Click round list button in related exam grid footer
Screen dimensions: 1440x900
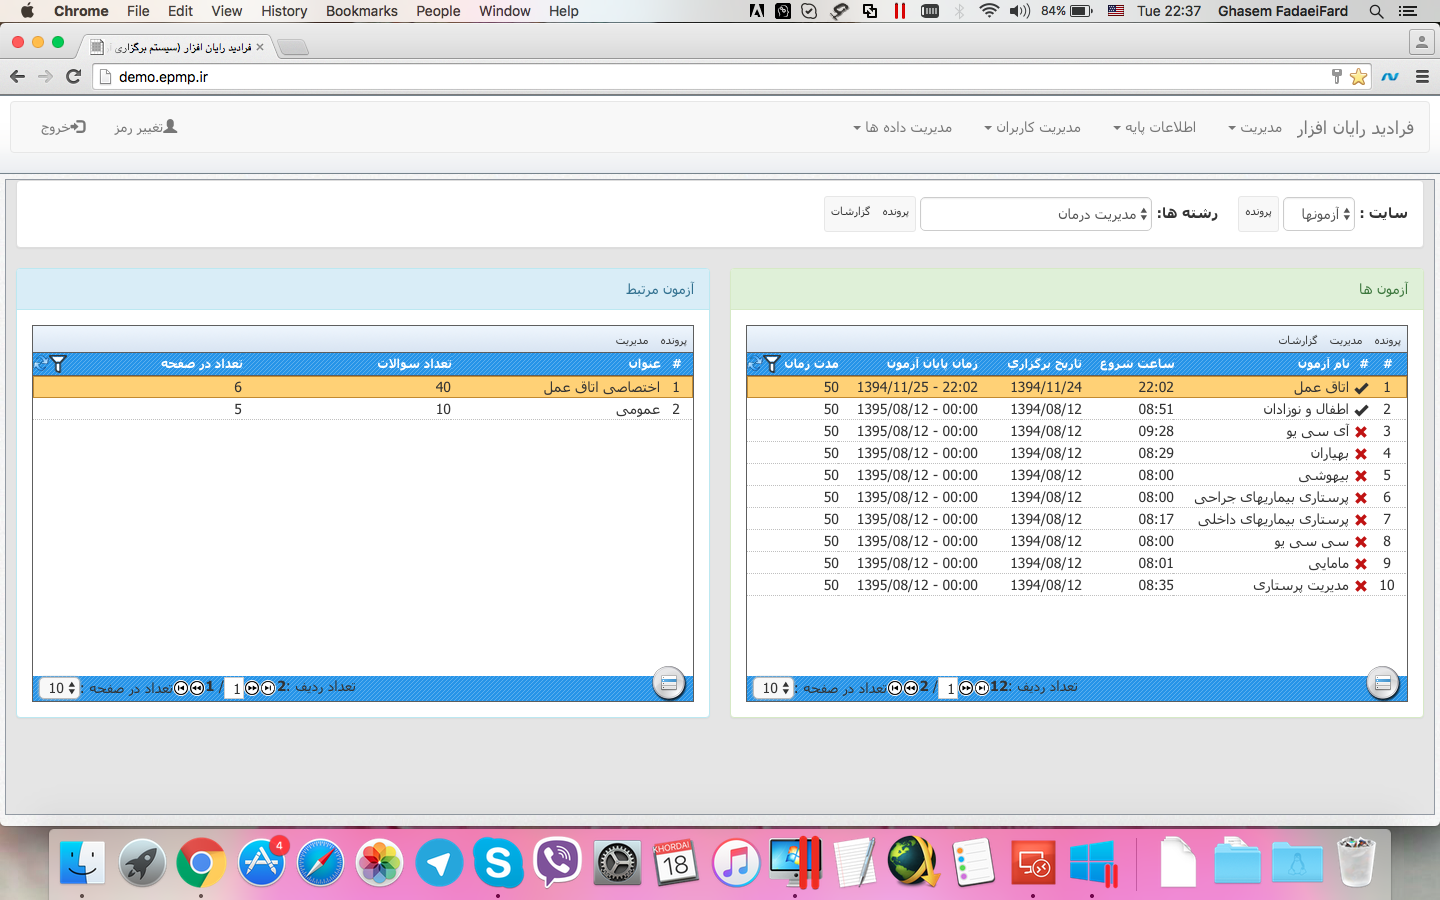pyautogui.click(x=669, y=684)
